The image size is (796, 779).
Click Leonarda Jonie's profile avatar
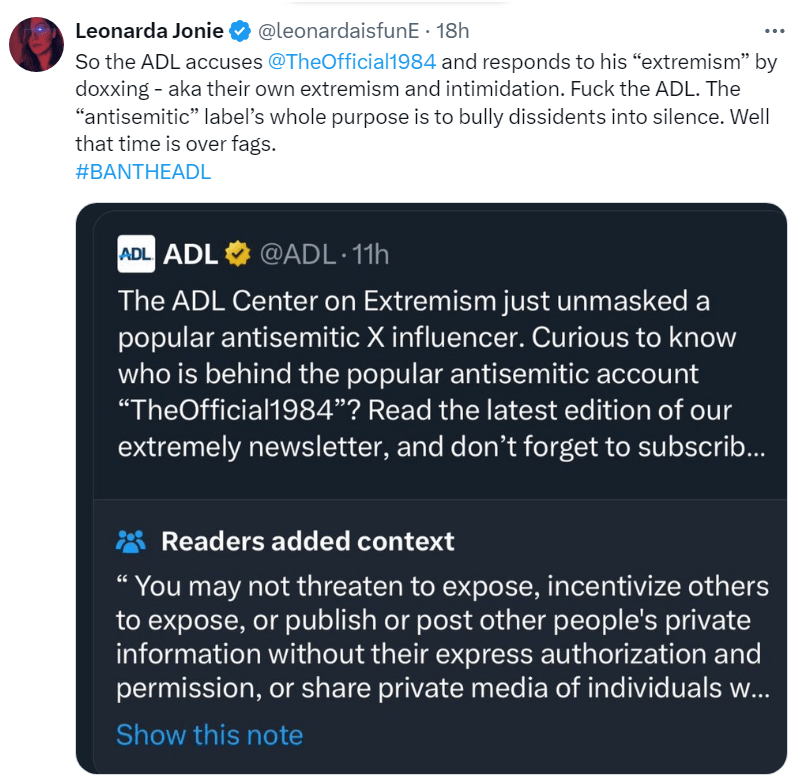36,44
